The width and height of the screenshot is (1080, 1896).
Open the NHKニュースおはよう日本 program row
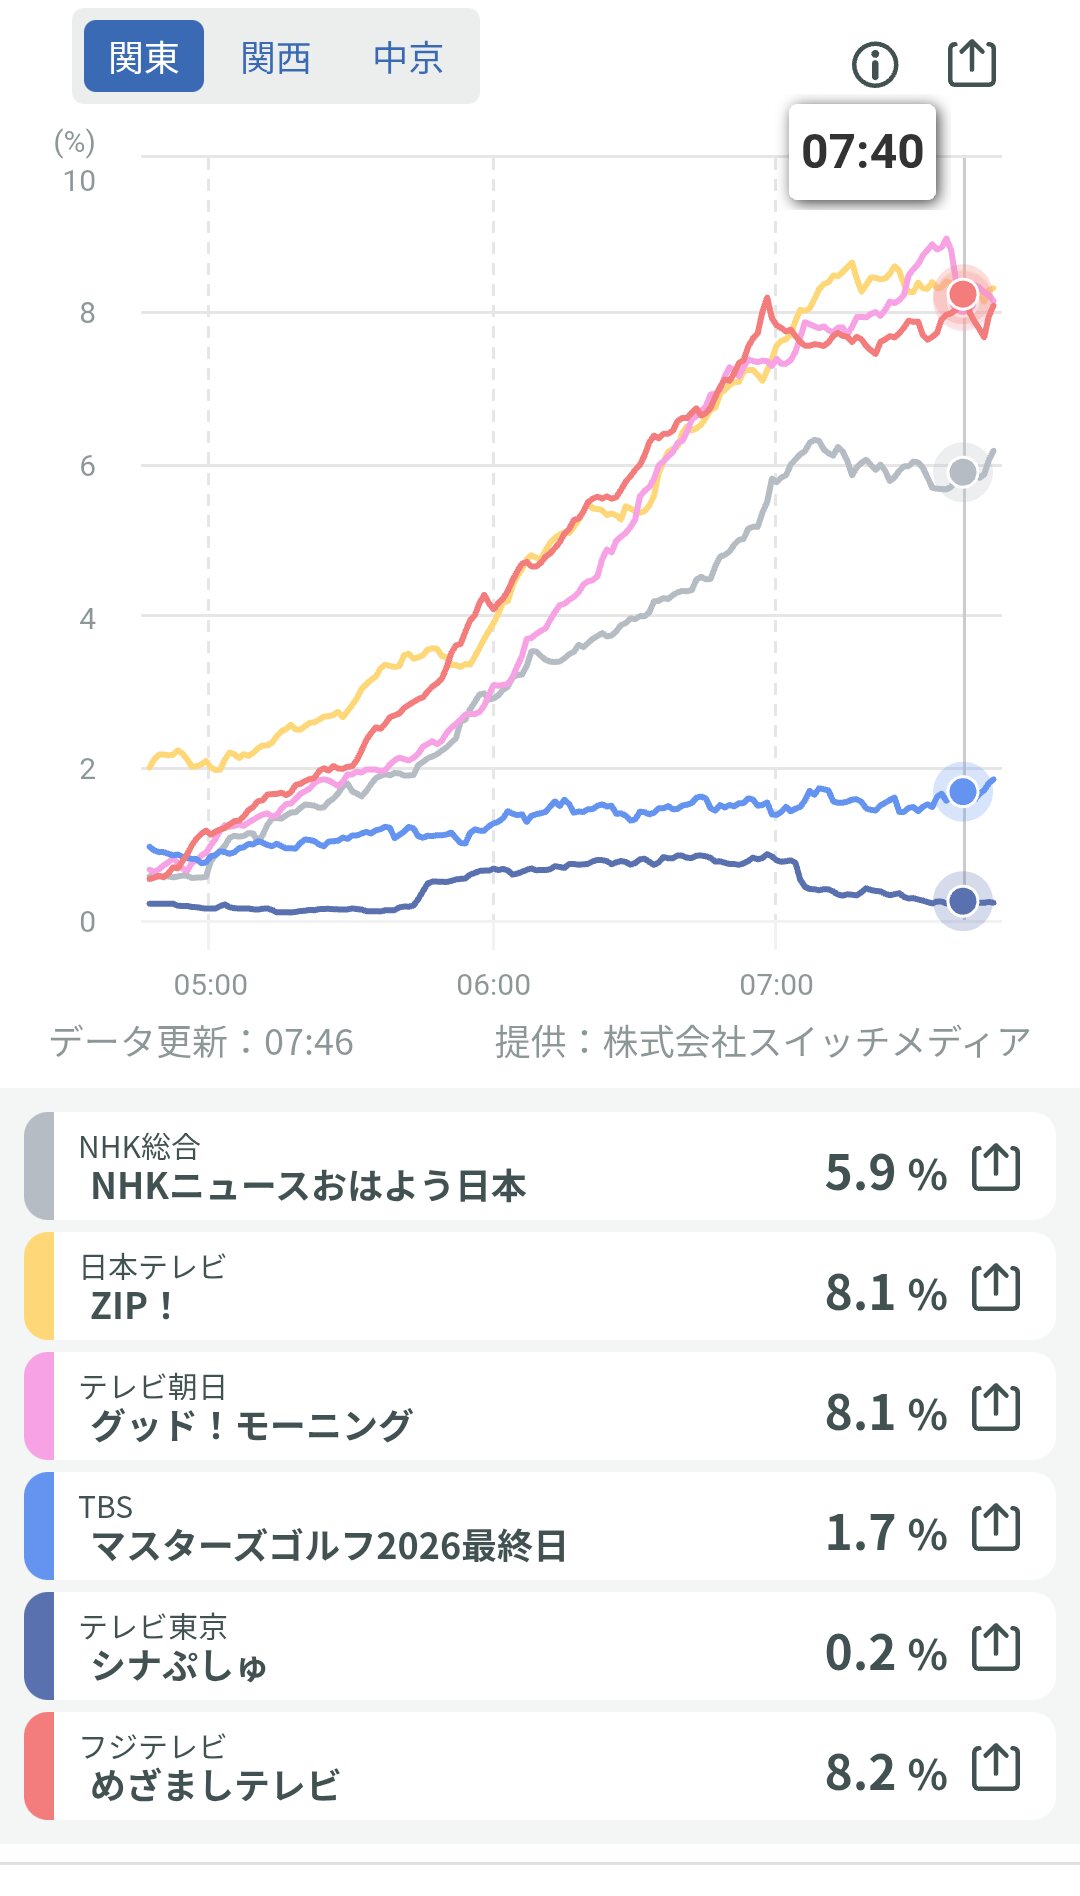click(x=400, y=1167)
